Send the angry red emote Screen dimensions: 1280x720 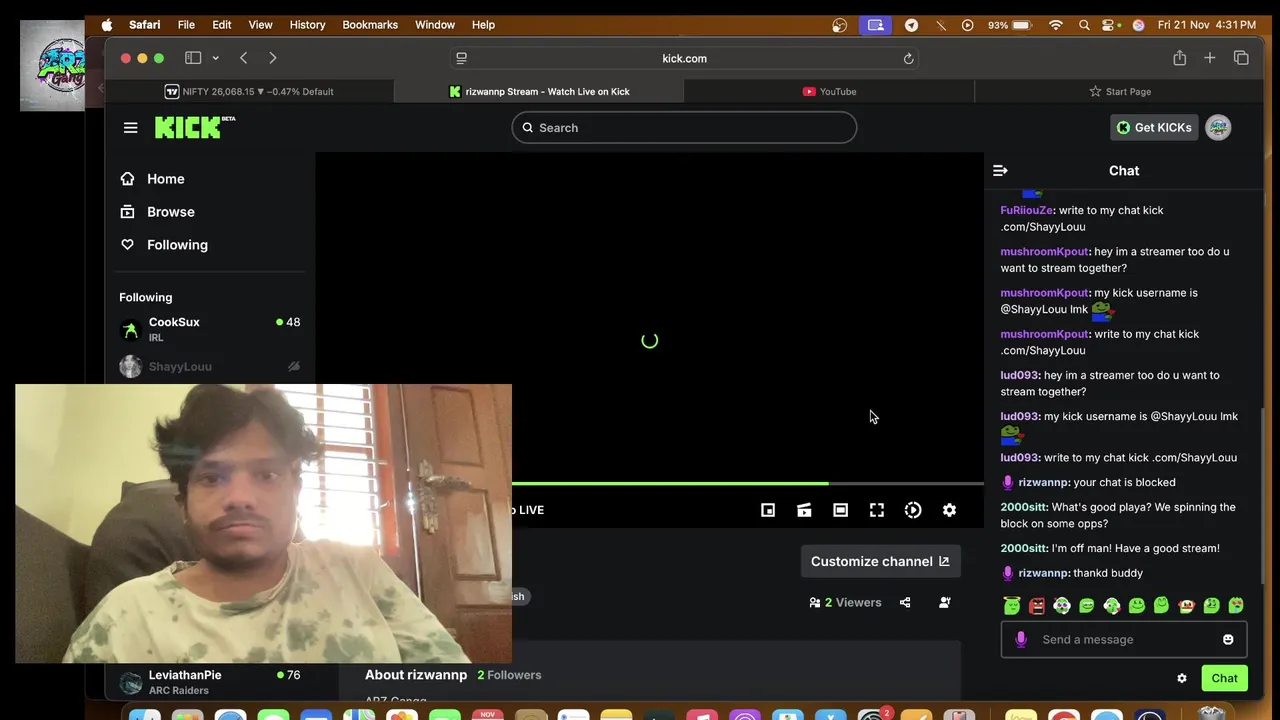pos(1037,606)
